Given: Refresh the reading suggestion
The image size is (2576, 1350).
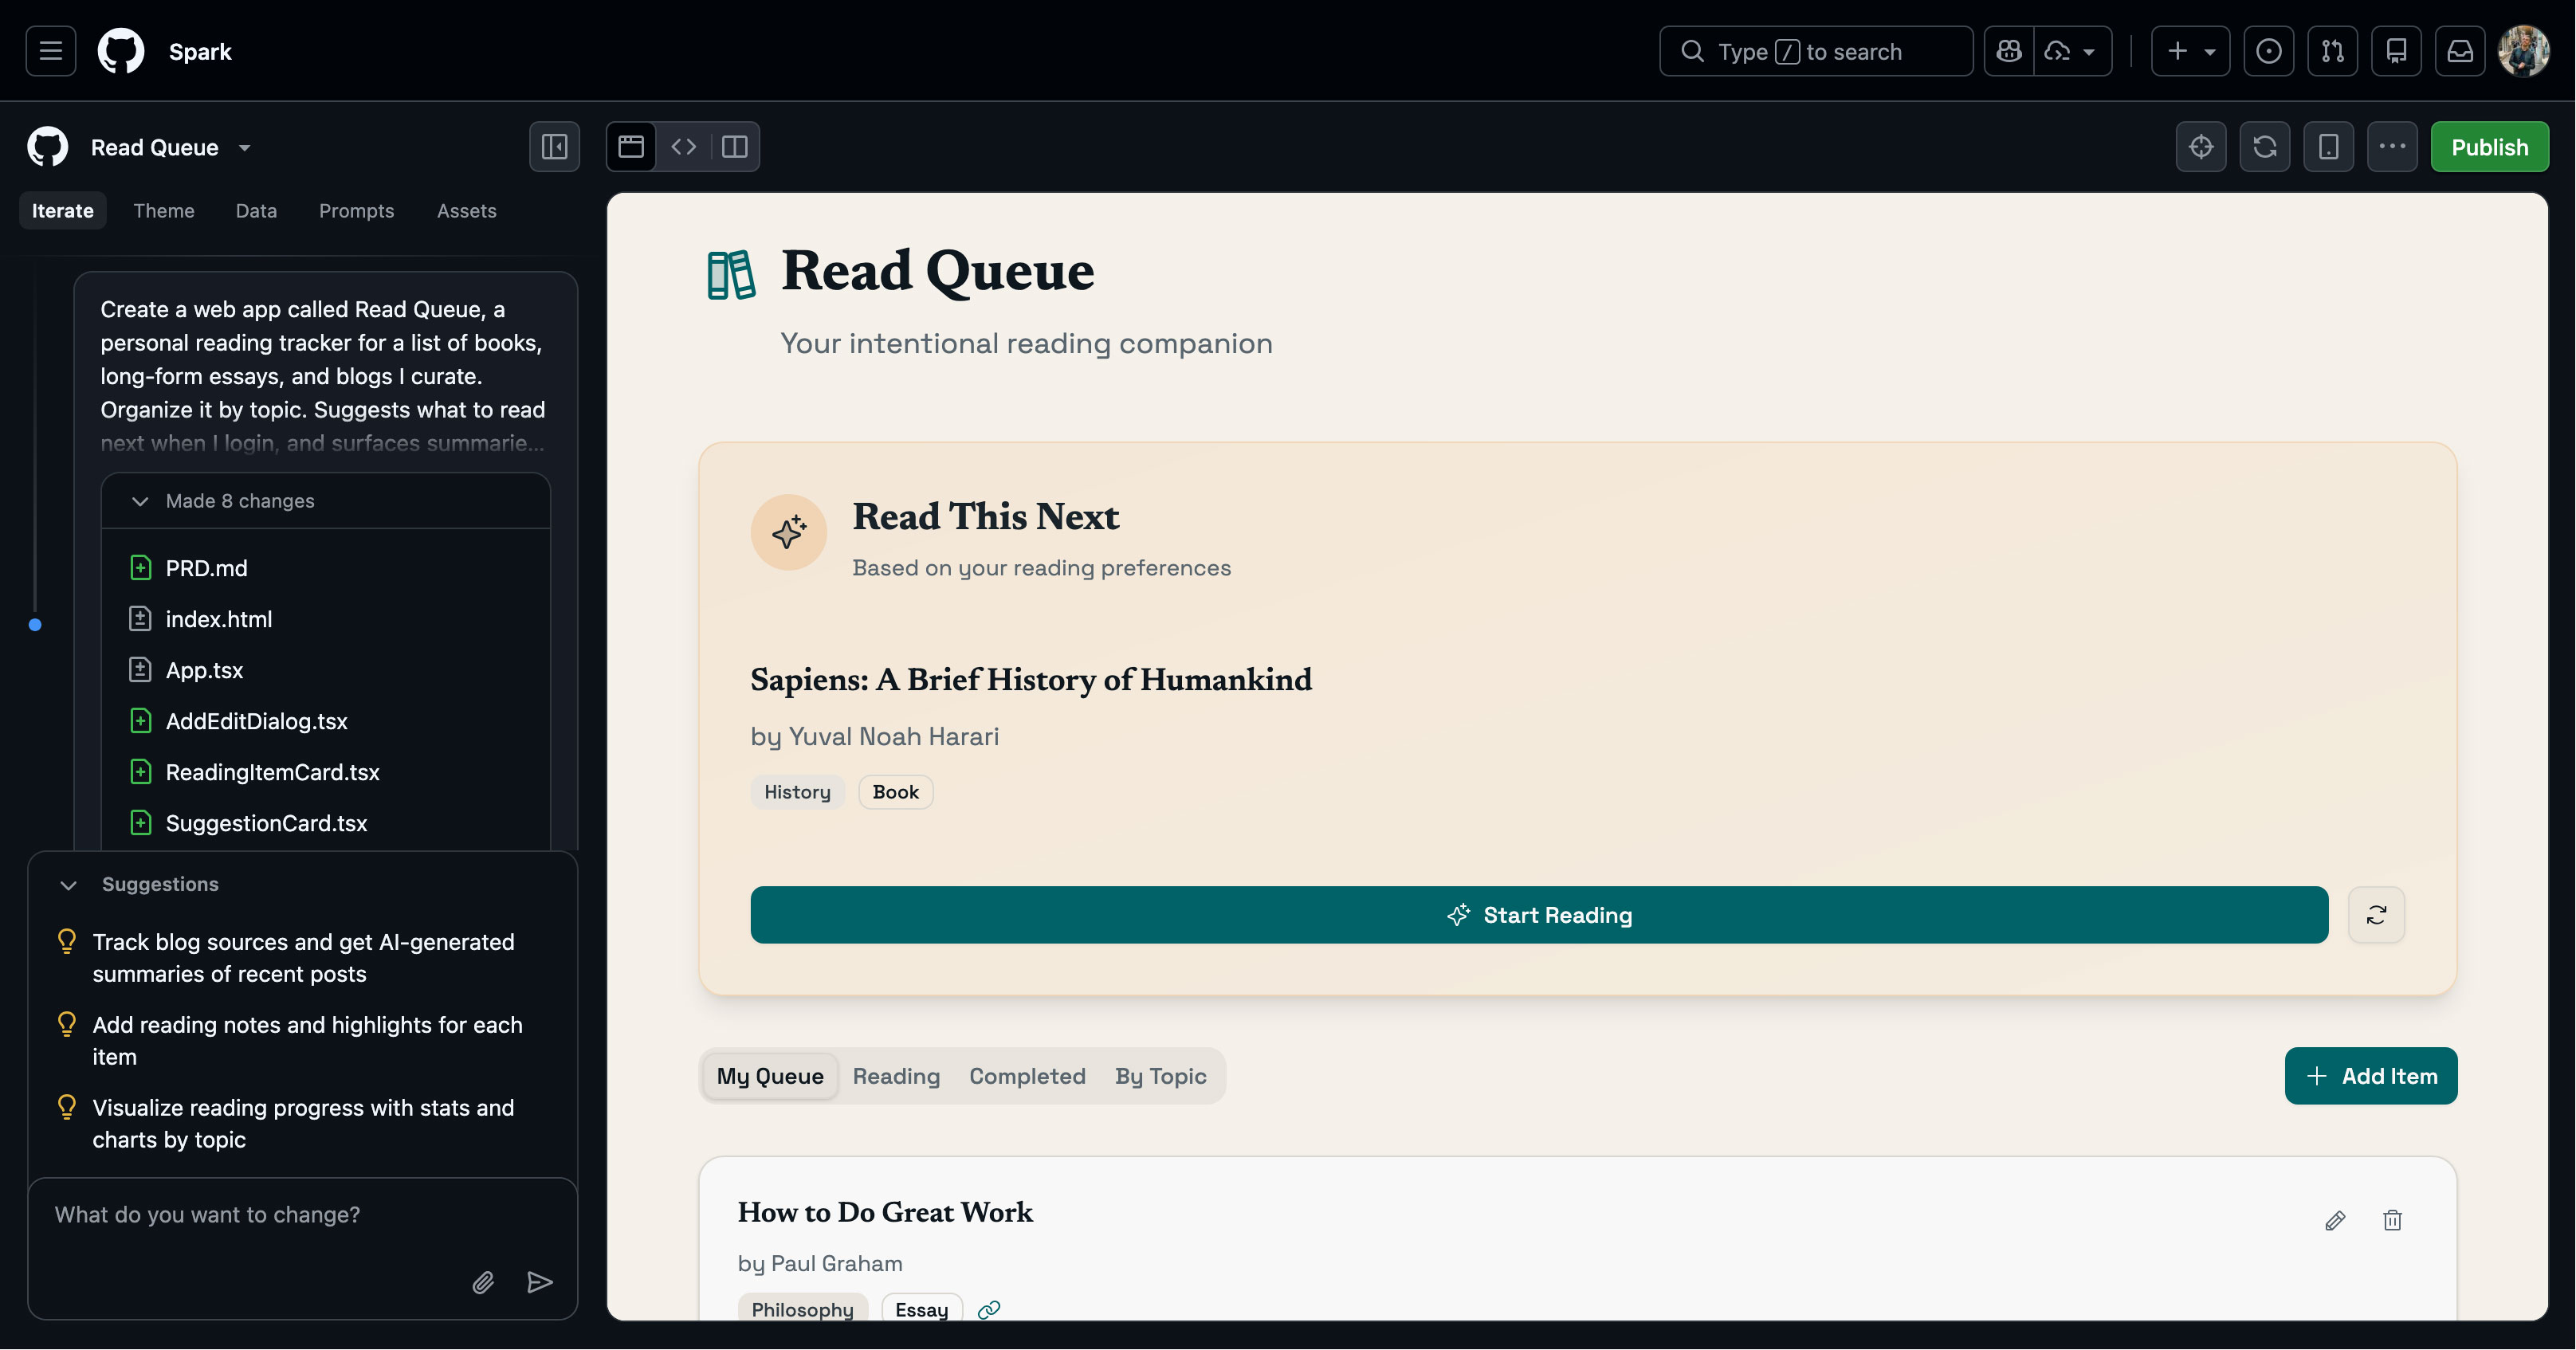Looking at the screenshot, I should coord(2377,915).
